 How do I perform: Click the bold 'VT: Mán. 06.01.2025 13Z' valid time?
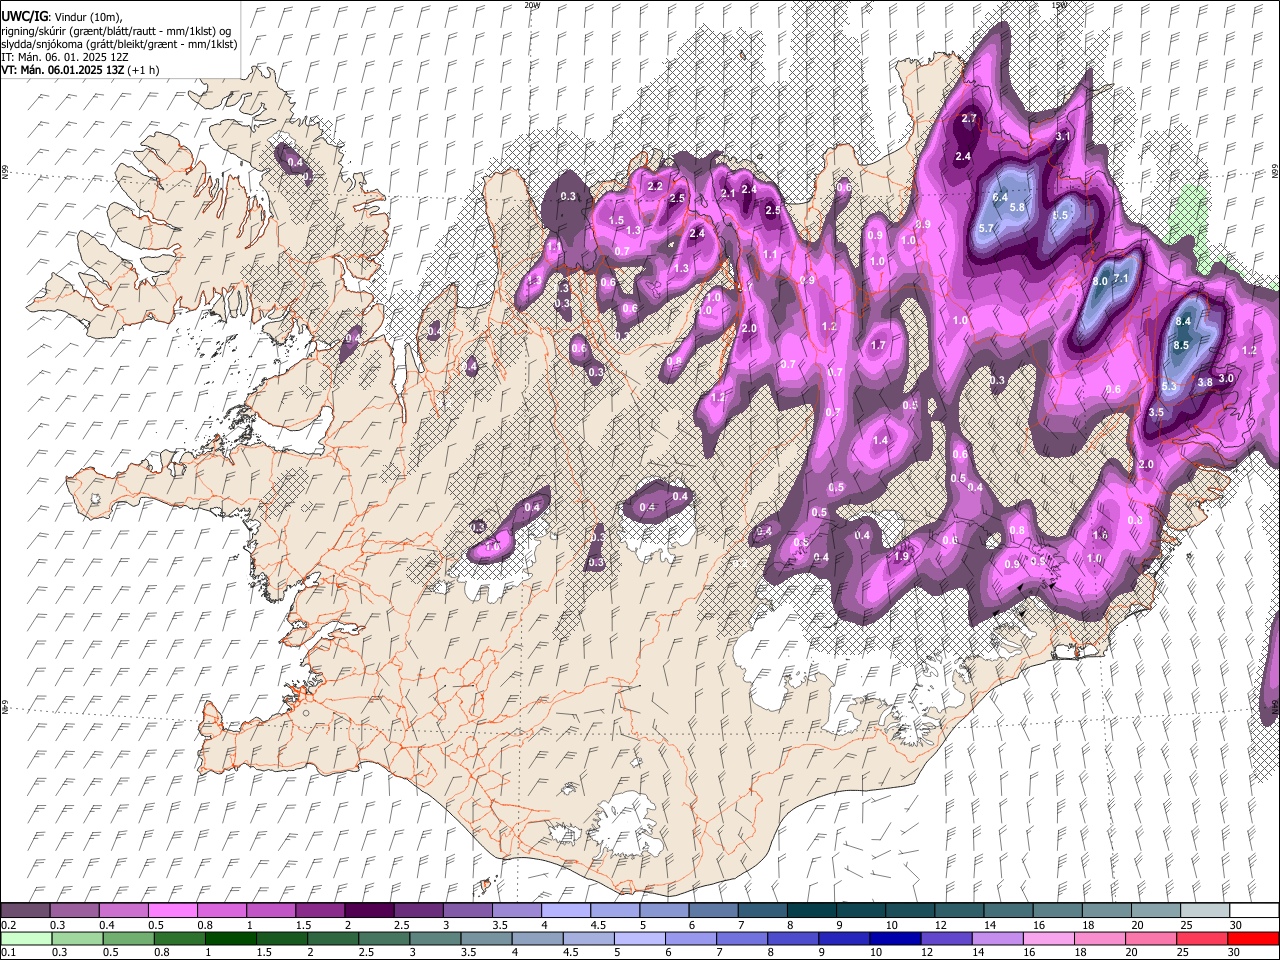click(63, 70)
